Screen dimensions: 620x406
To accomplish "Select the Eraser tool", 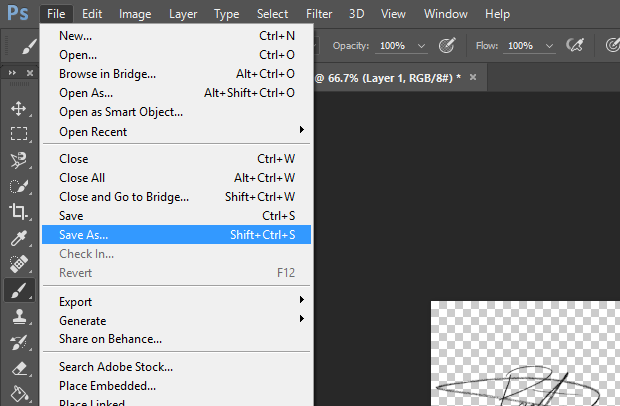I will (x=19, y=368).
